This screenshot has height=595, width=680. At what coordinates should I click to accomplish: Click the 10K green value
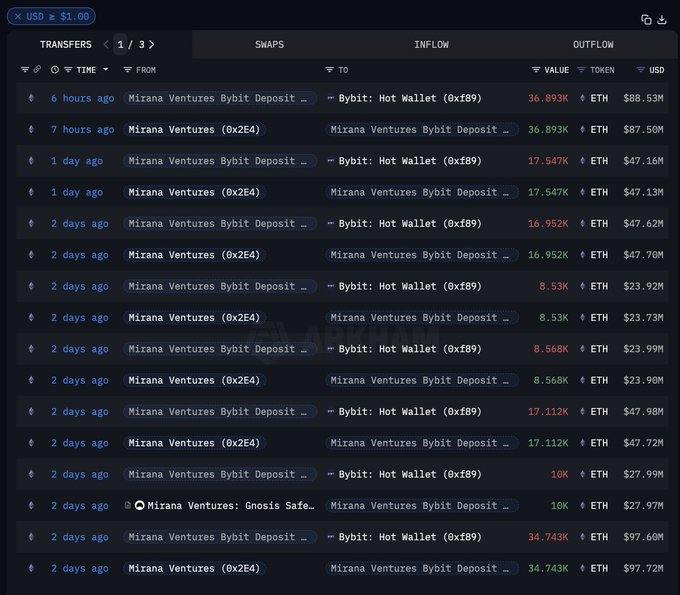click(559, 505)
